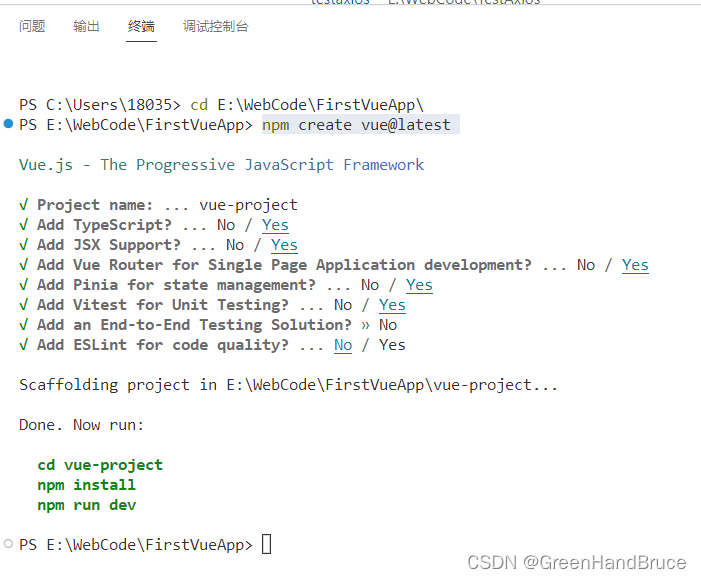This screenshot has height=579, width=701.
Task: Switch to the 问题 tab
Action: click(32, 26)
